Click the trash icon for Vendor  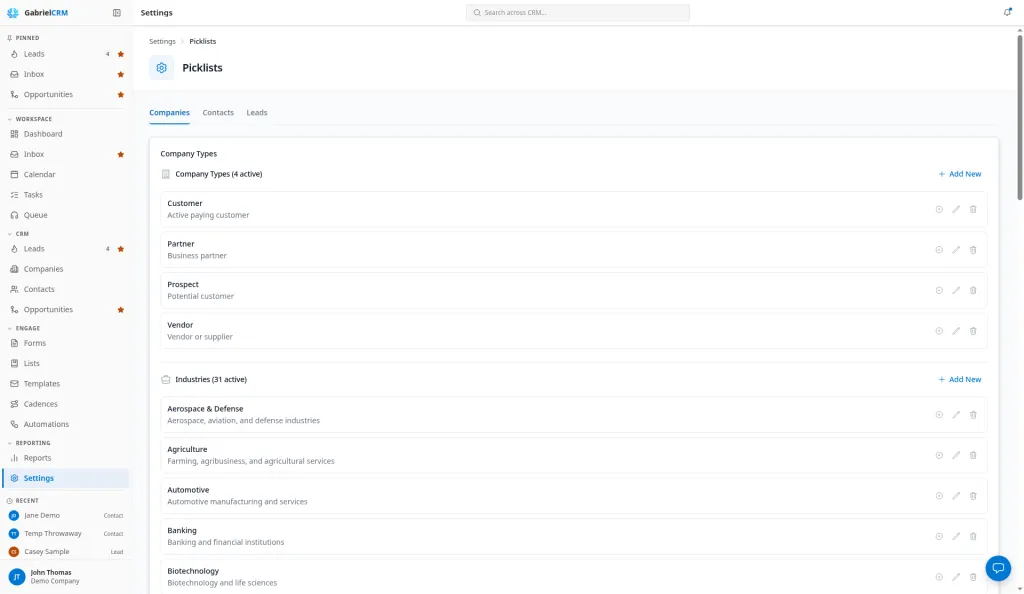[x=973, y=331]
